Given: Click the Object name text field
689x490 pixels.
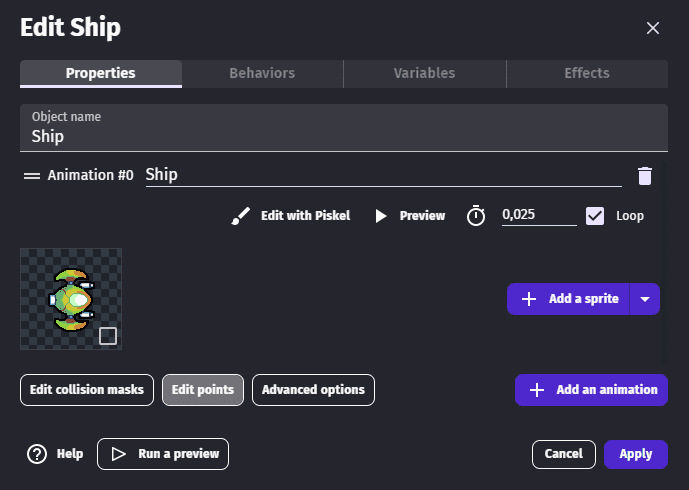Looking at the screenshot, I should click(343, 136).
